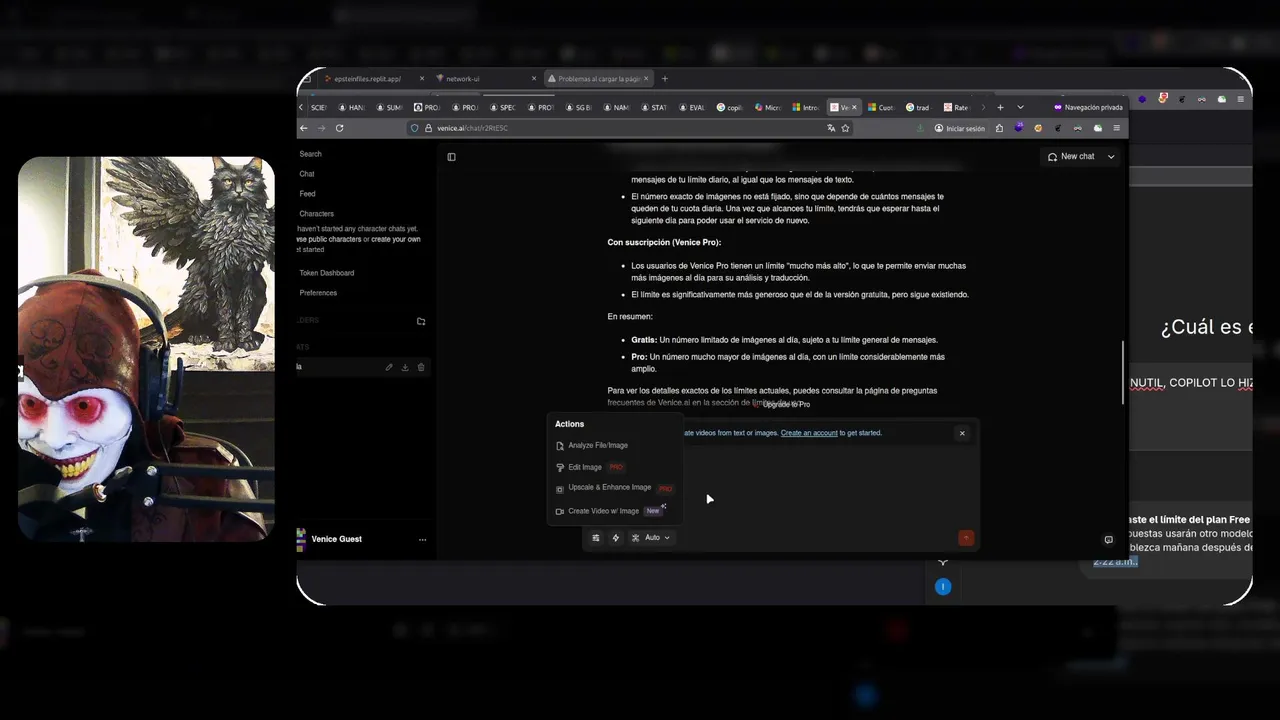Delete the selected chat via trash icon
The width and height of the screenshot is (1280, 720).
coord(421,367)
